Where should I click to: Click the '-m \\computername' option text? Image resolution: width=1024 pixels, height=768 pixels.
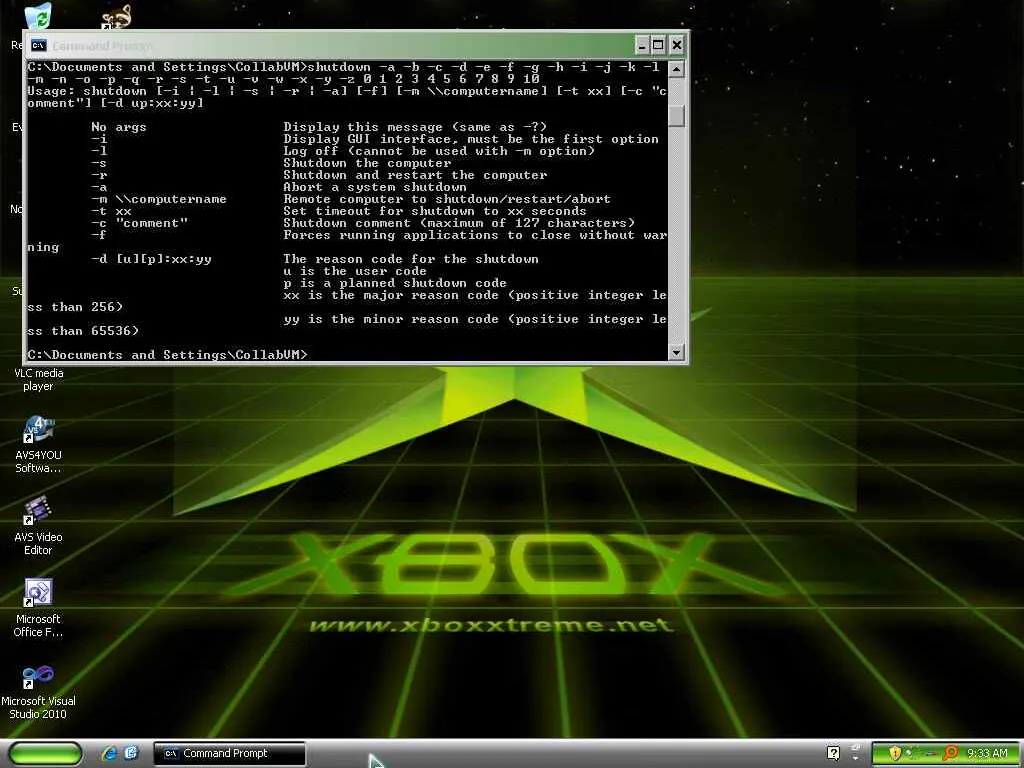159,199
